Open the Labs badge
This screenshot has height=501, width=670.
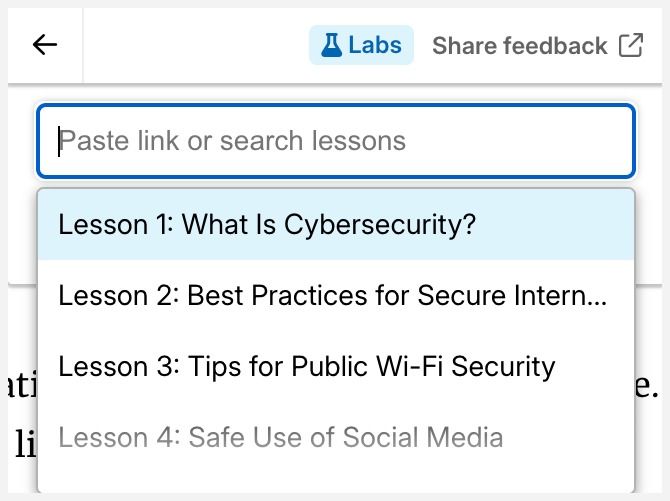(361, 45)
